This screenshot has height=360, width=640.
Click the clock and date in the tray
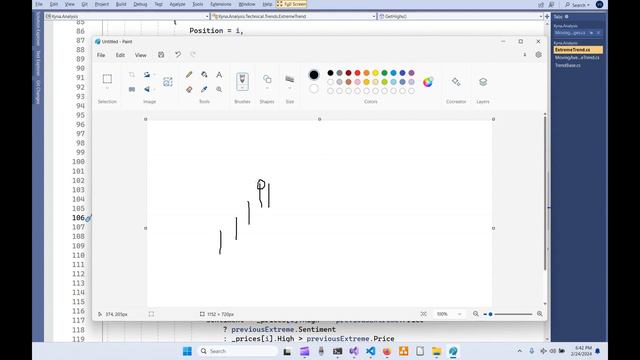tap(582, 351)
